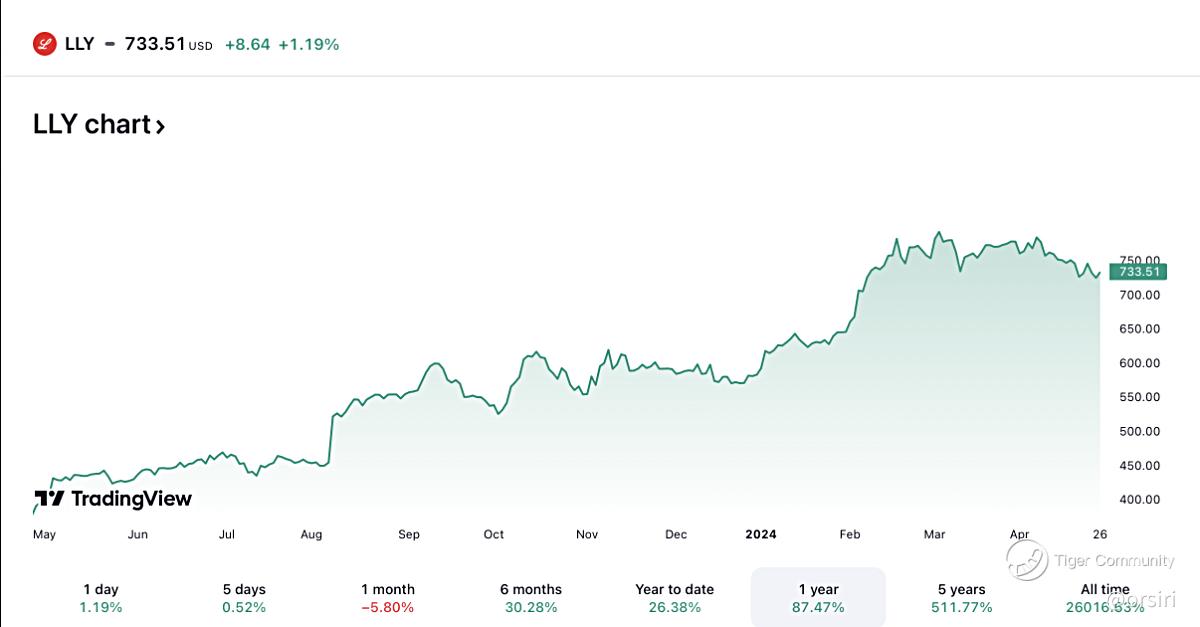Click the Tiger Community watermark logo
Screen dimensions: 1200x627
pos(1027,563)
